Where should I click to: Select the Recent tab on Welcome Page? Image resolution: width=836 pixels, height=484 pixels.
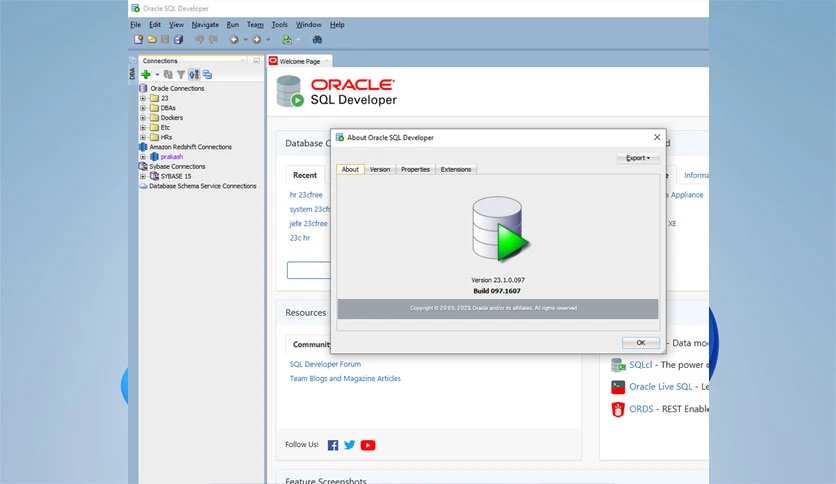click(x=305, y=175)
